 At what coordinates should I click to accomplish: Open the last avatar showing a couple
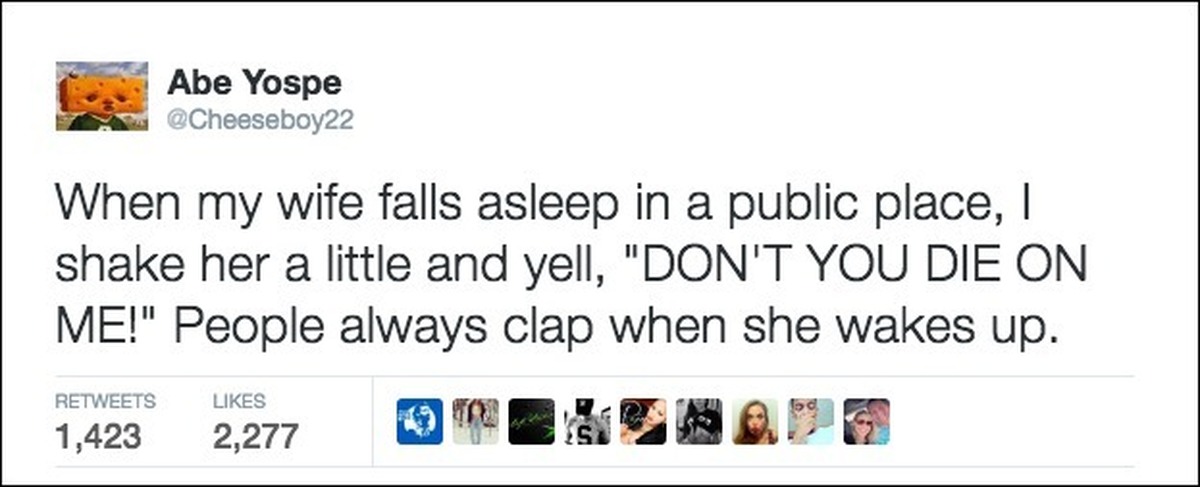pyautogui.click(x=866, y=421)
